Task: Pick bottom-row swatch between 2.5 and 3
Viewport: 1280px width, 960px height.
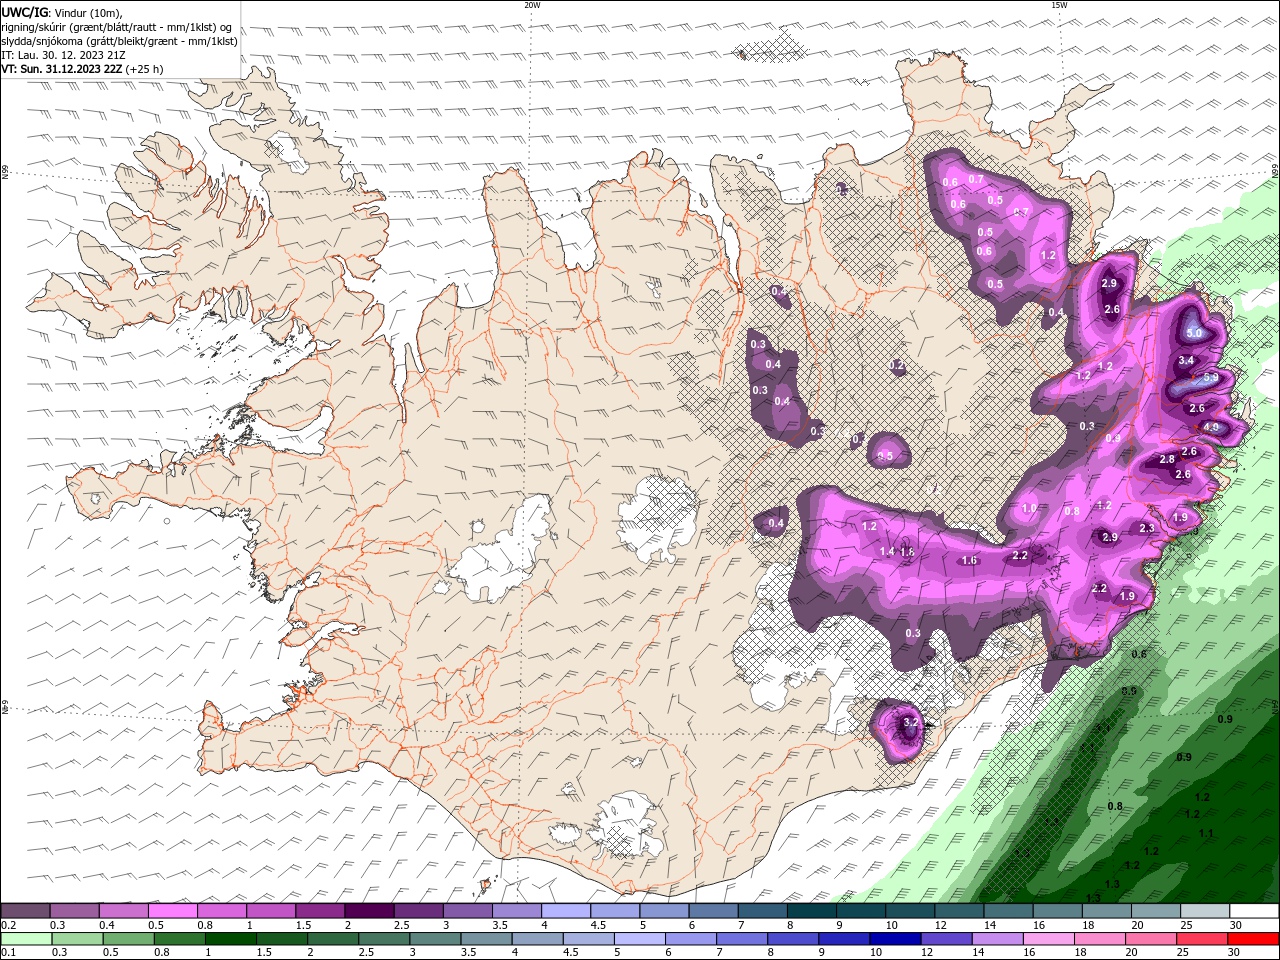Action: 383,939
